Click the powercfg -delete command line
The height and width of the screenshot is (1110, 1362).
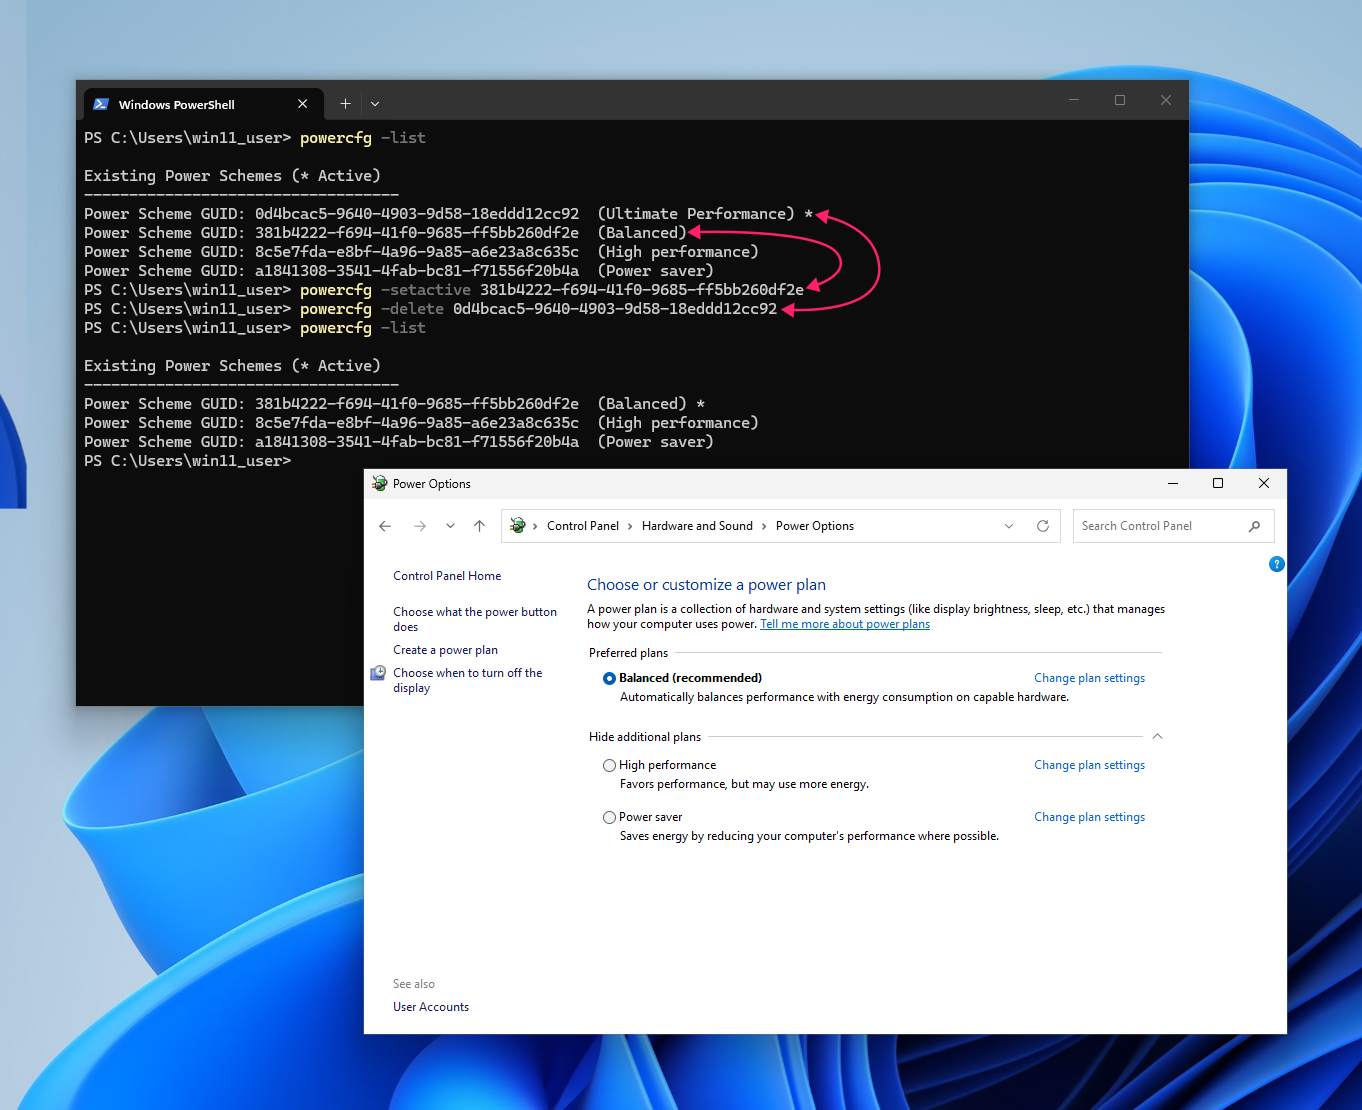(x=430, y=309)
